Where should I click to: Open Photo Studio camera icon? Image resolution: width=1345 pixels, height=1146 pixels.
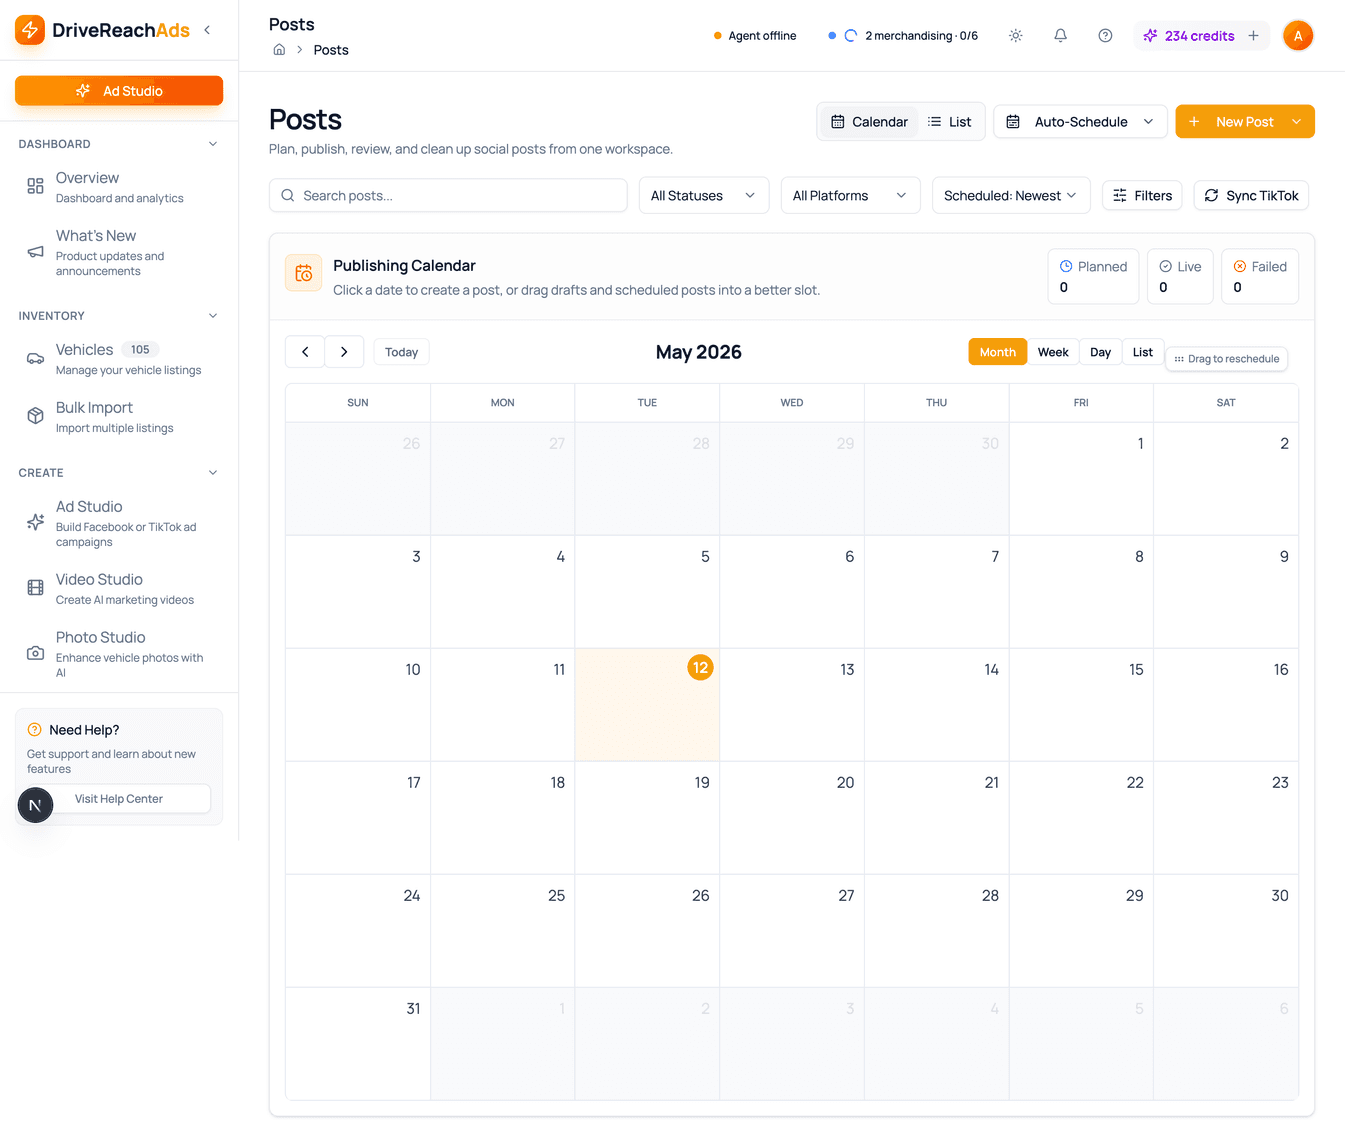pyautogui.click(x=35, y=653)
